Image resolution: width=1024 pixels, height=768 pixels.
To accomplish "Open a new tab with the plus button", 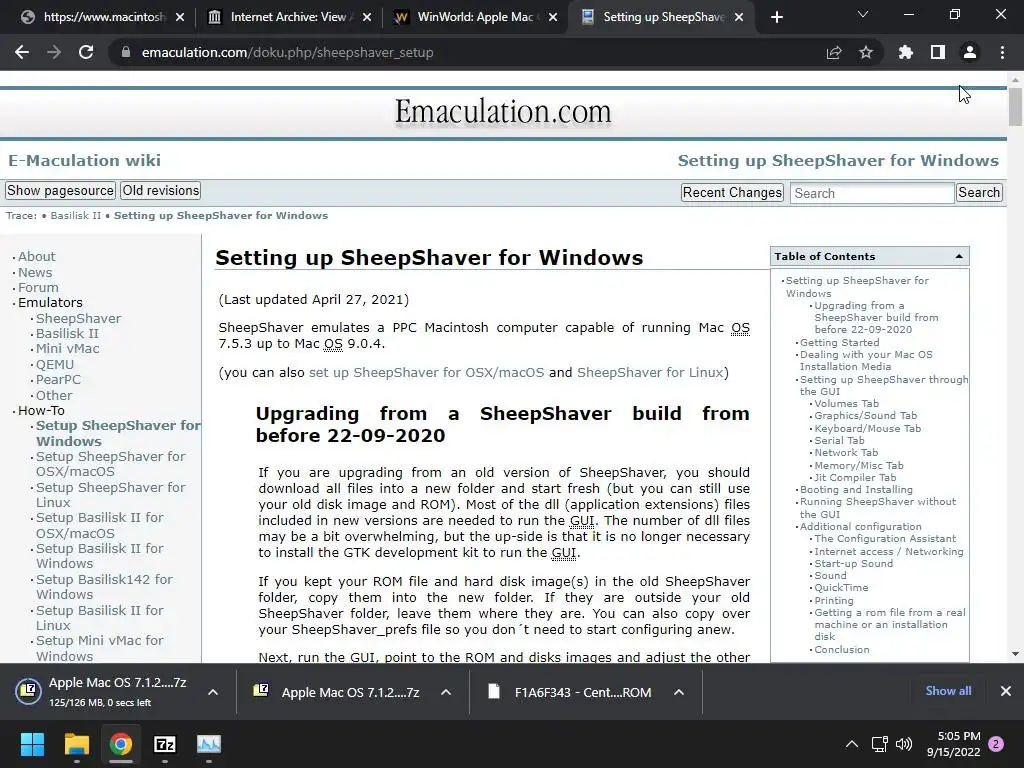I will [776, 17].
